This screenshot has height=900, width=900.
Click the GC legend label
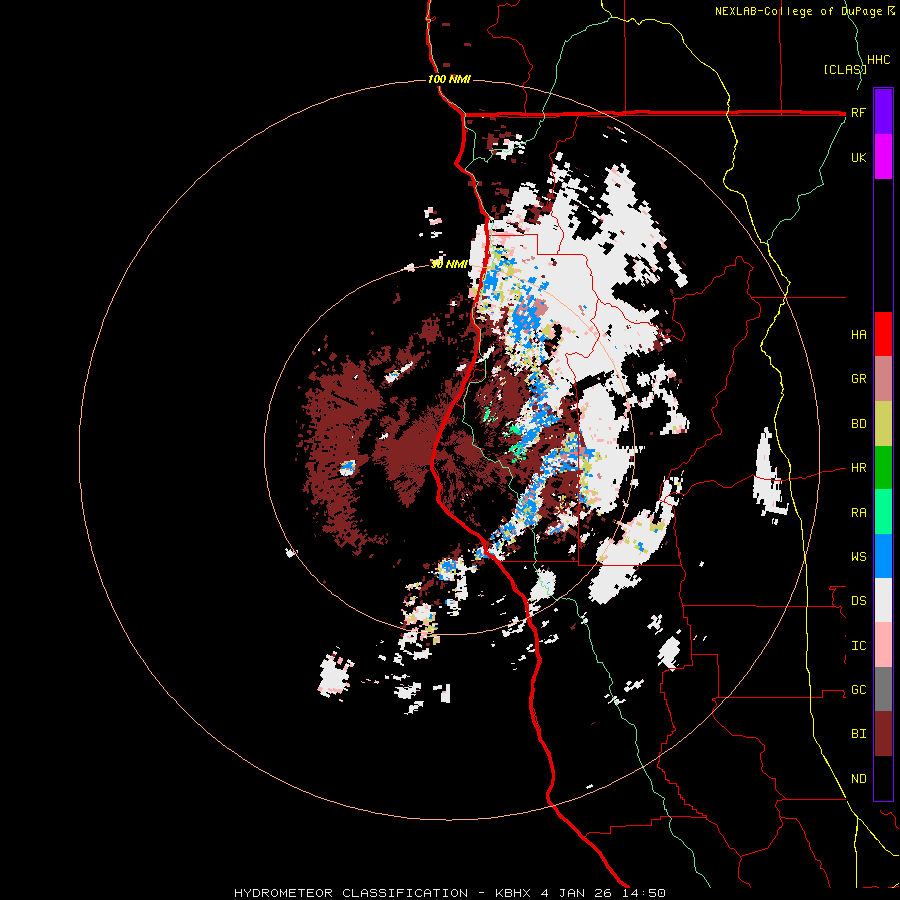click(858, 690)
